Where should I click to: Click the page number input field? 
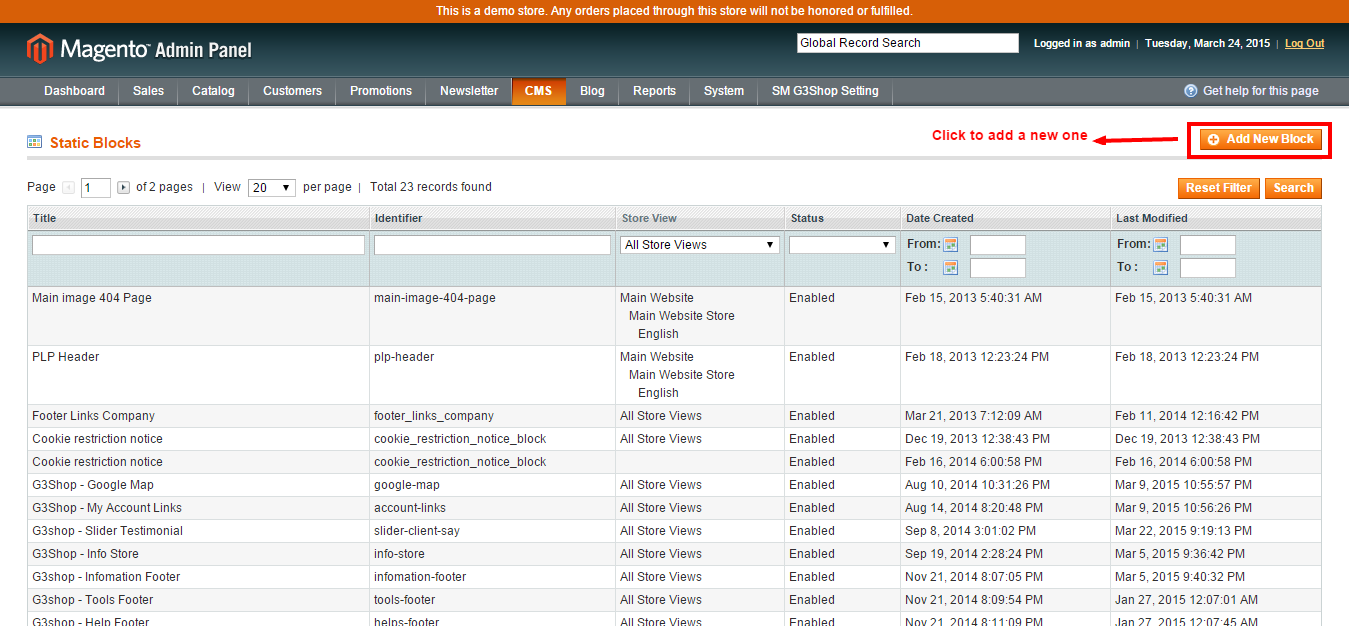[x=96, y=188]
